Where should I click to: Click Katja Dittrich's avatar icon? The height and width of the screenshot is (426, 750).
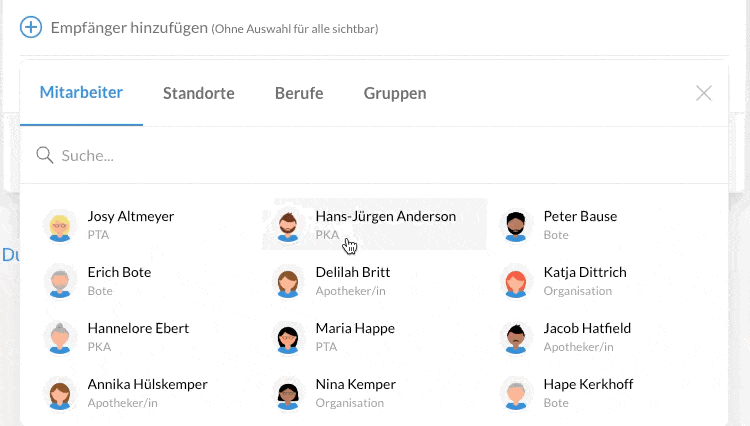click(x=516, y=281)
